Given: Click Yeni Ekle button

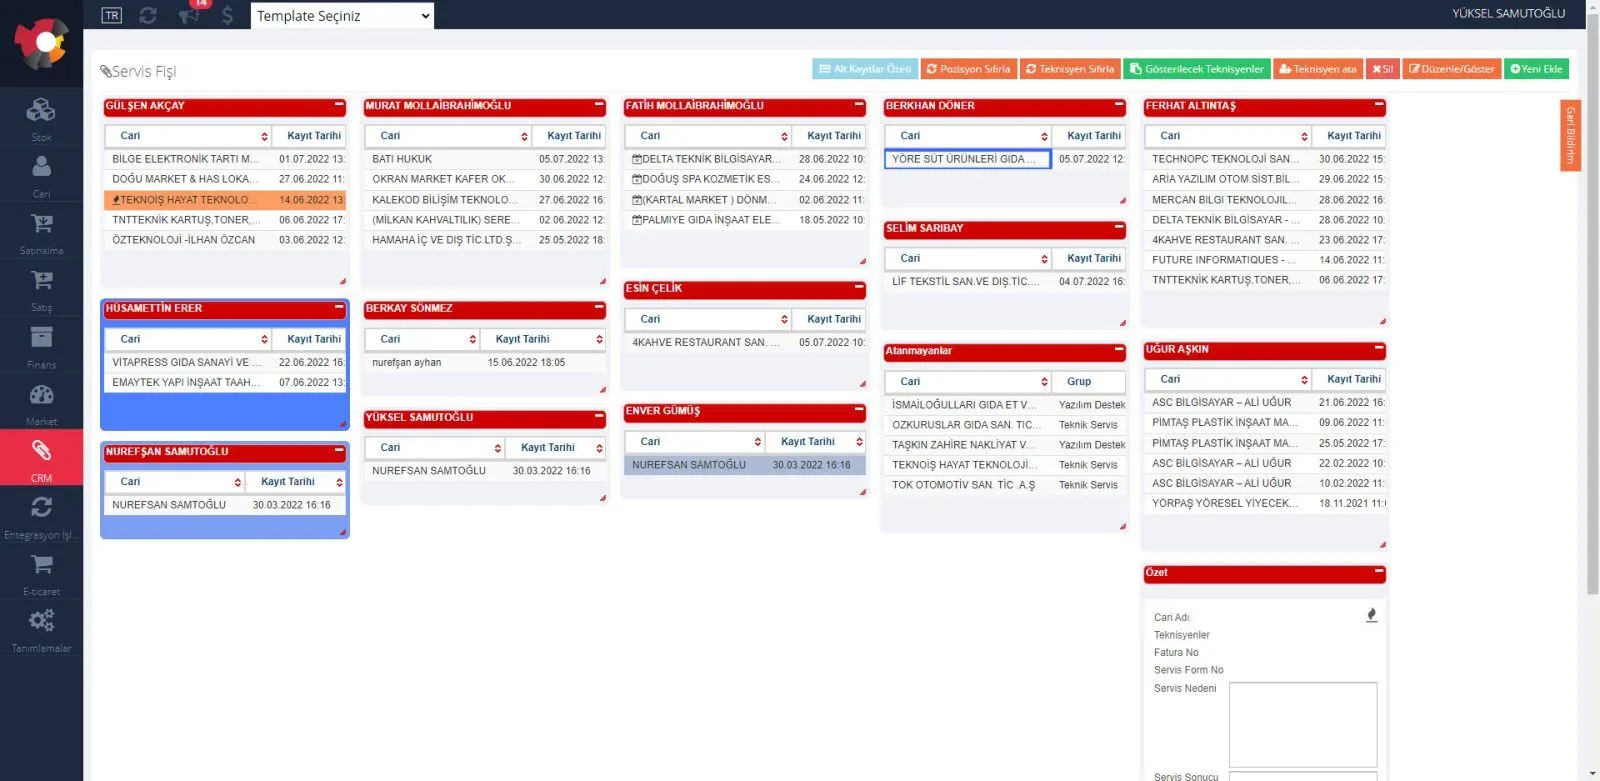Looking at the screenshot, I should pyautogui.click(x=1536, y=69).
